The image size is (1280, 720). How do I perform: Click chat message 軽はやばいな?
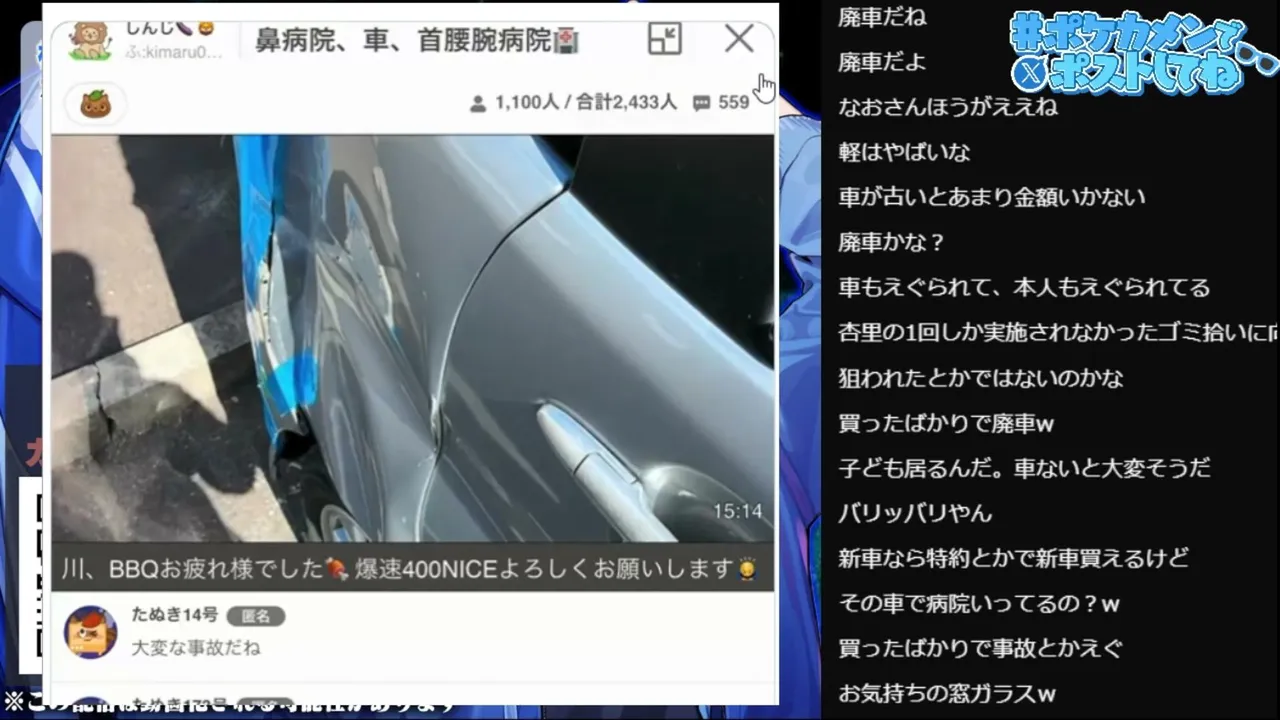click(x=904, y=152)
